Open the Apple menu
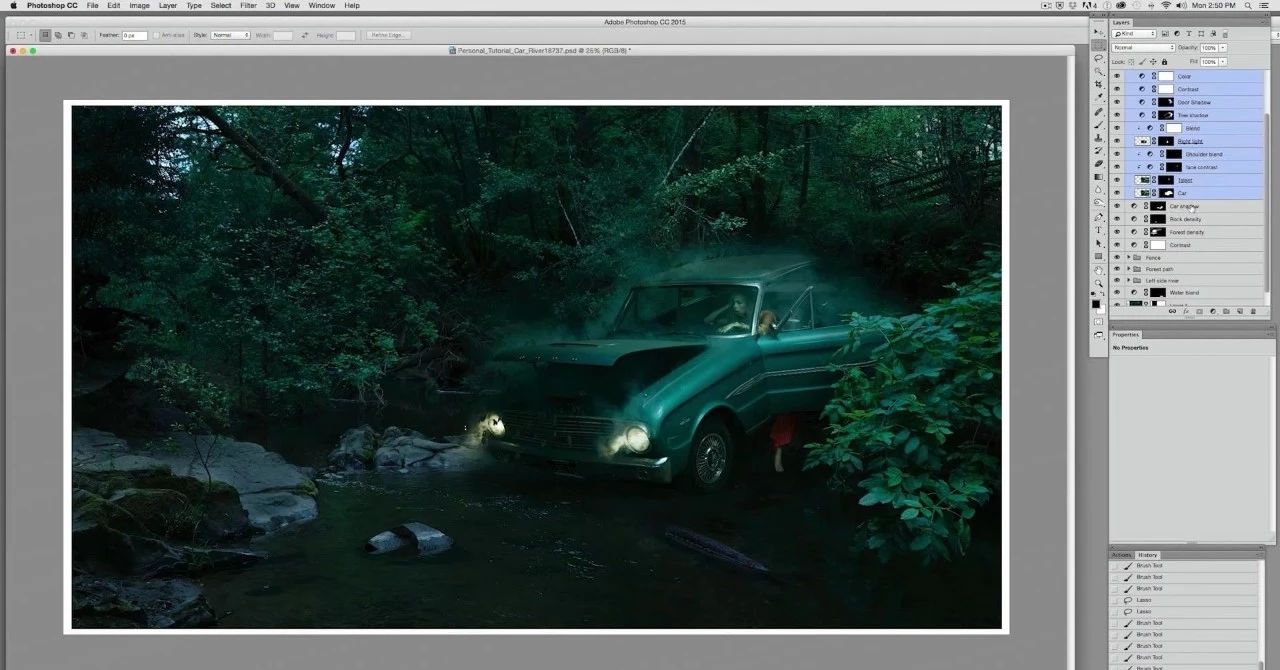 pyautogui.click(x=13, y=5)
